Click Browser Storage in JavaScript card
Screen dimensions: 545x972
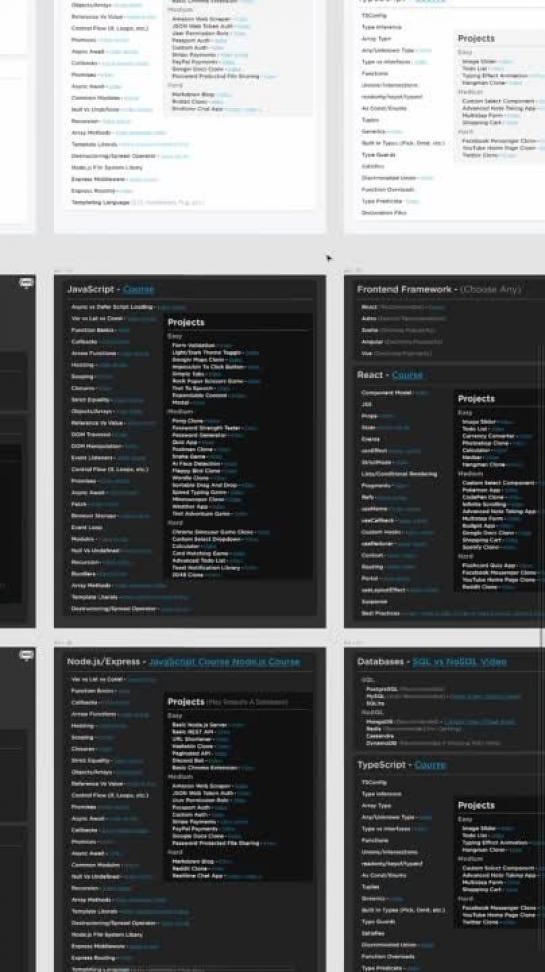pyautogui.click(x=94, y=516)
